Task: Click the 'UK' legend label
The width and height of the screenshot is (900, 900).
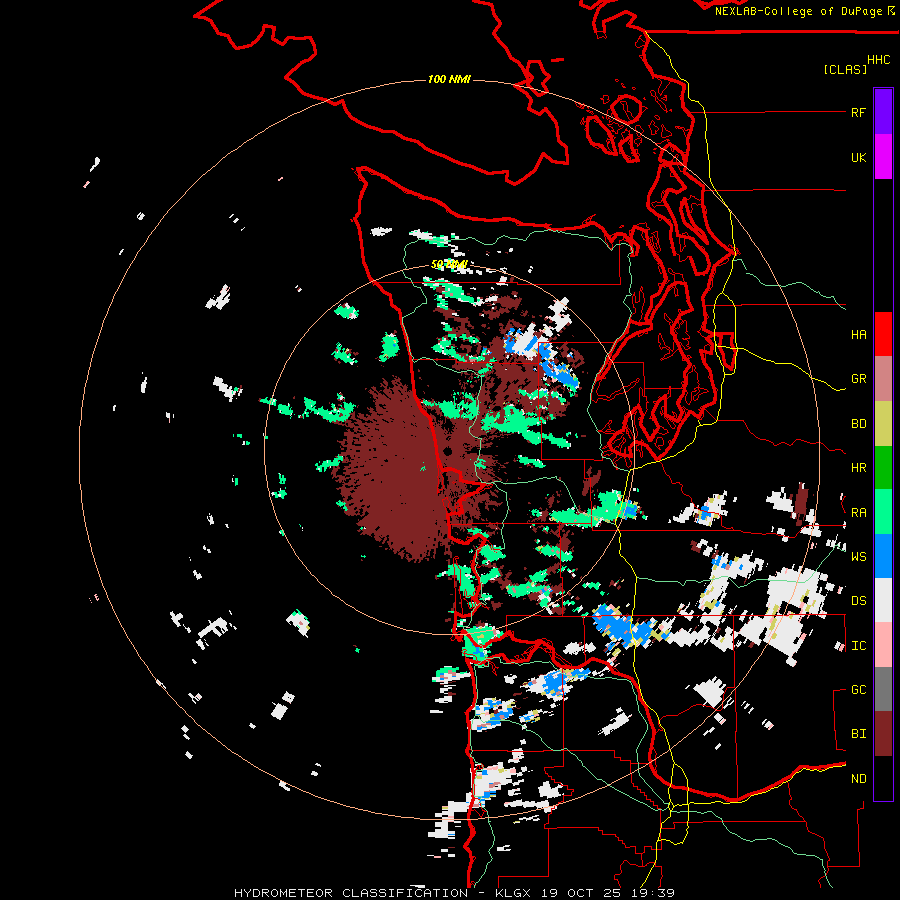Action: point(858,157)
